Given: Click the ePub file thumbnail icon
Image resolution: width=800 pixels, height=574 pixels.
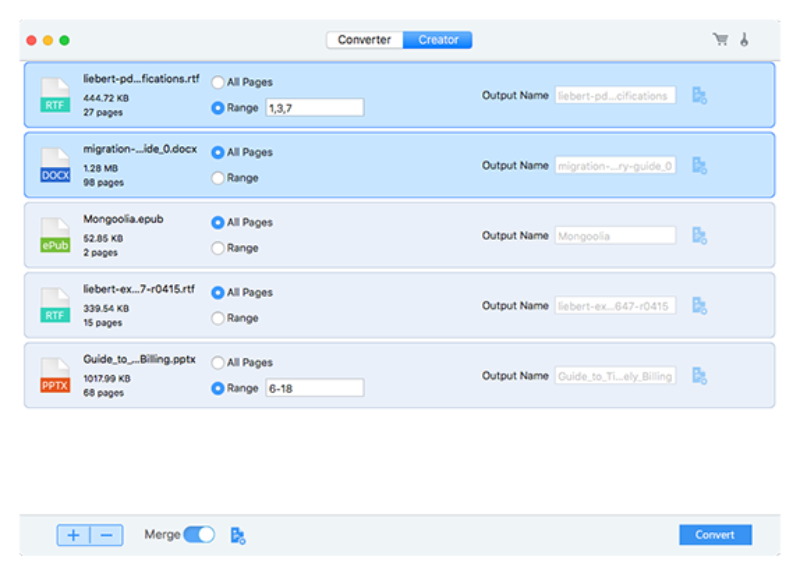Looking at the screenshot, I should coord(55,236).
